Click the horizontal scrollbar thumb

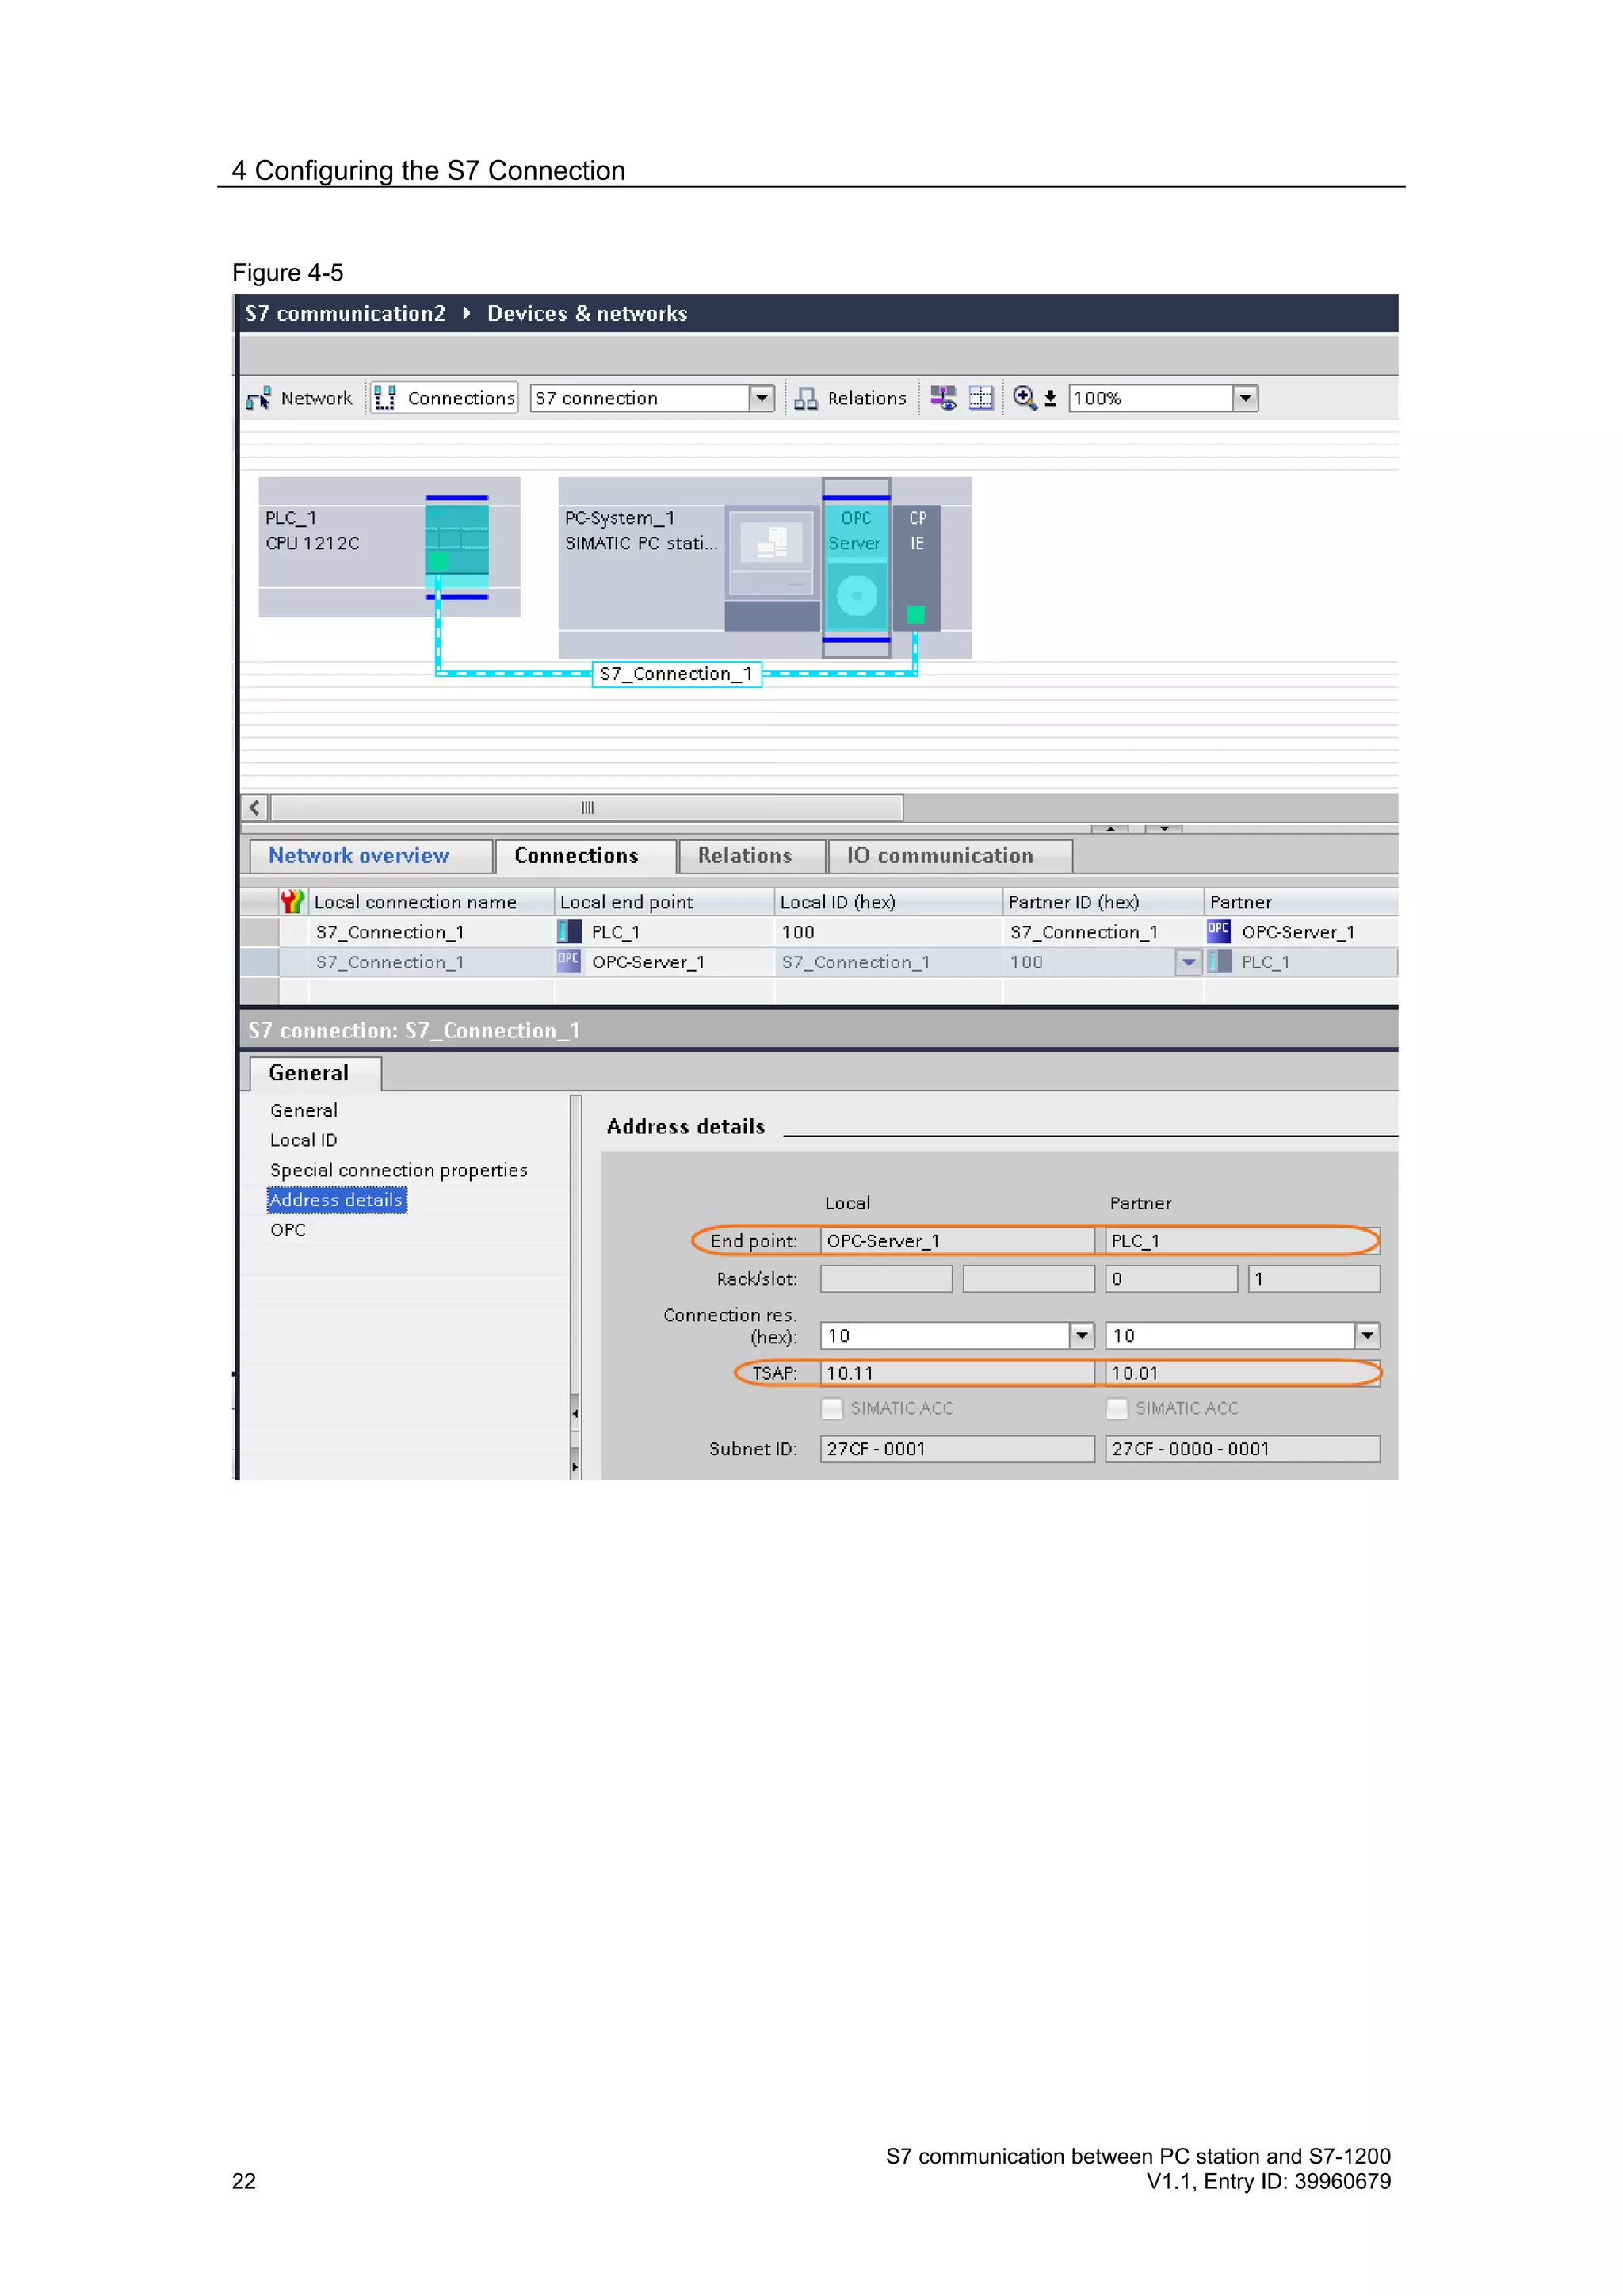pyautogui.click(x=587, y=807)
